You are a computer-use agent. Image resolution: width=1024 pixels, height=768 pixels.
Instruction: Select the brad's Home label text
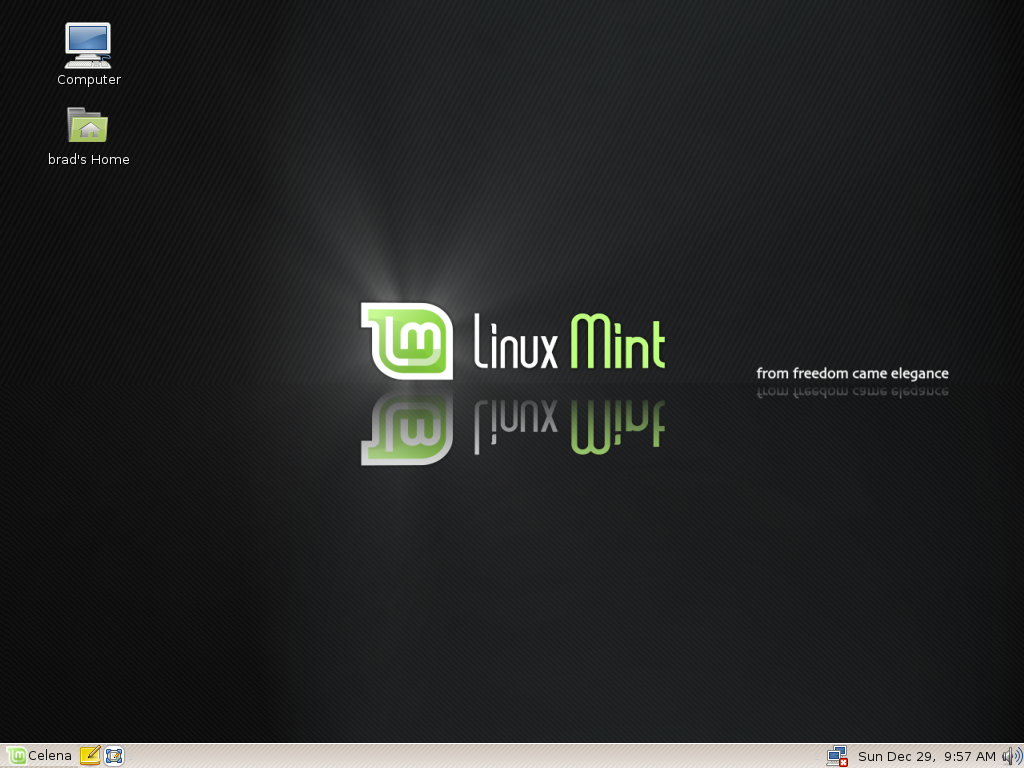89,159
